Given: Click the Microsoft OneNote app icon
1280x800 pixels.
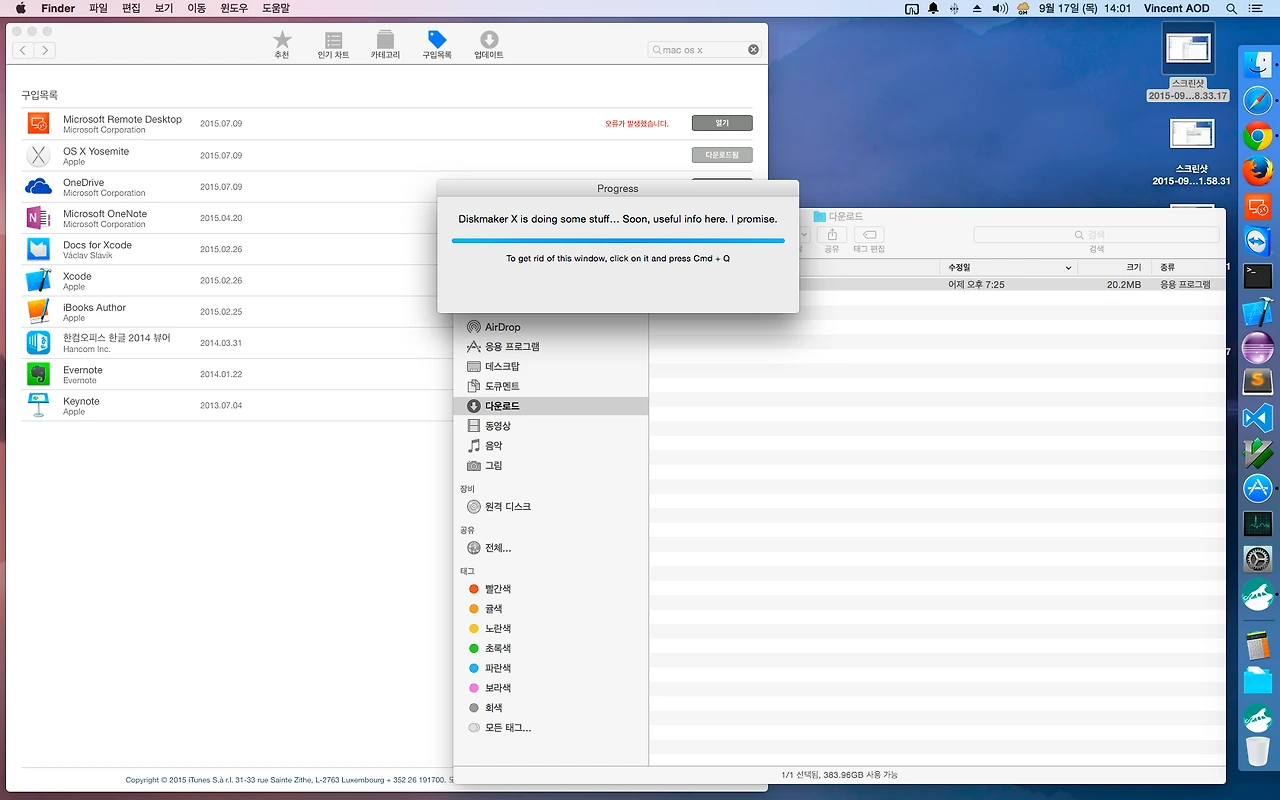Looking at the screenshot, I should click(x=38, y=218).
